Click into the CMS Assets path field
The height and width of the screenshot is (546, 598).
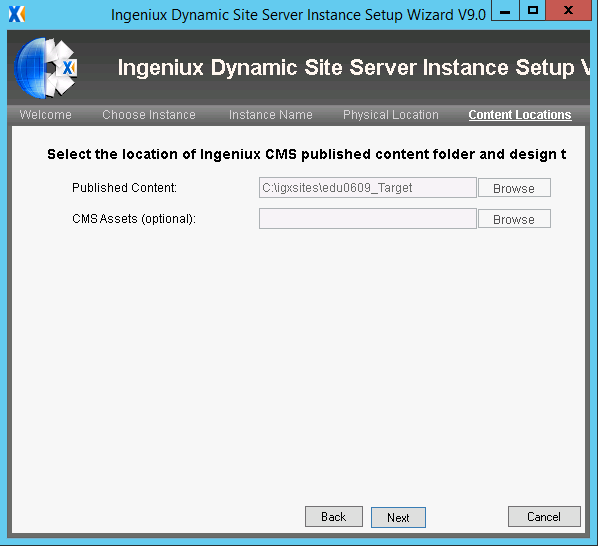368,218
